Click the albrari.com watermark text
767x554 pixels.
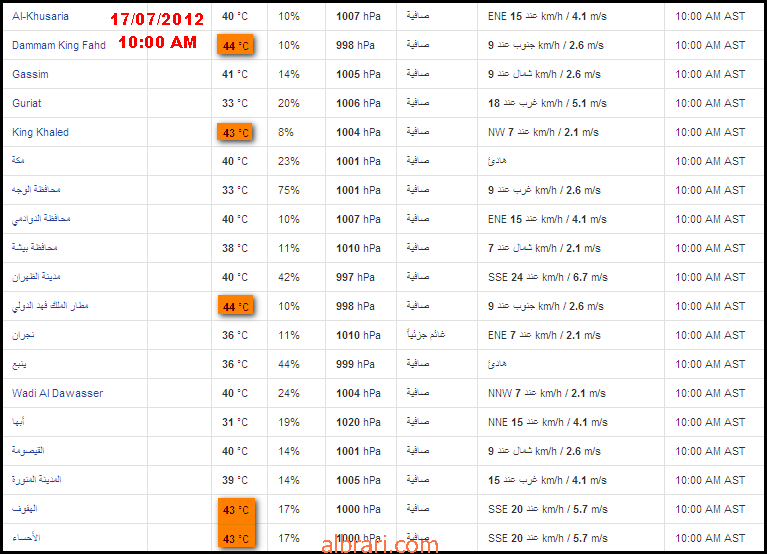380,545
